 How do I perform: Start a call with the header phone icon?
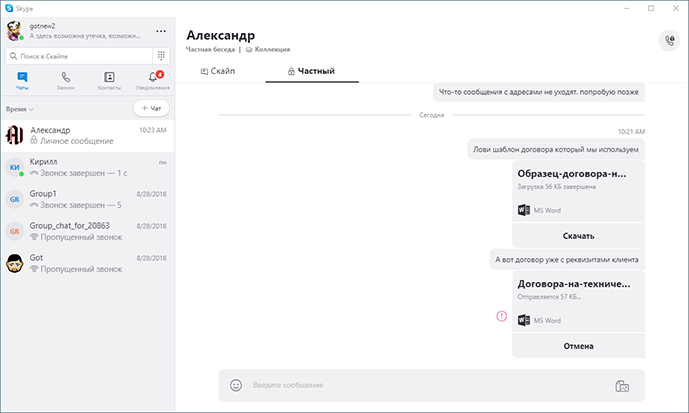click(668, 40)
